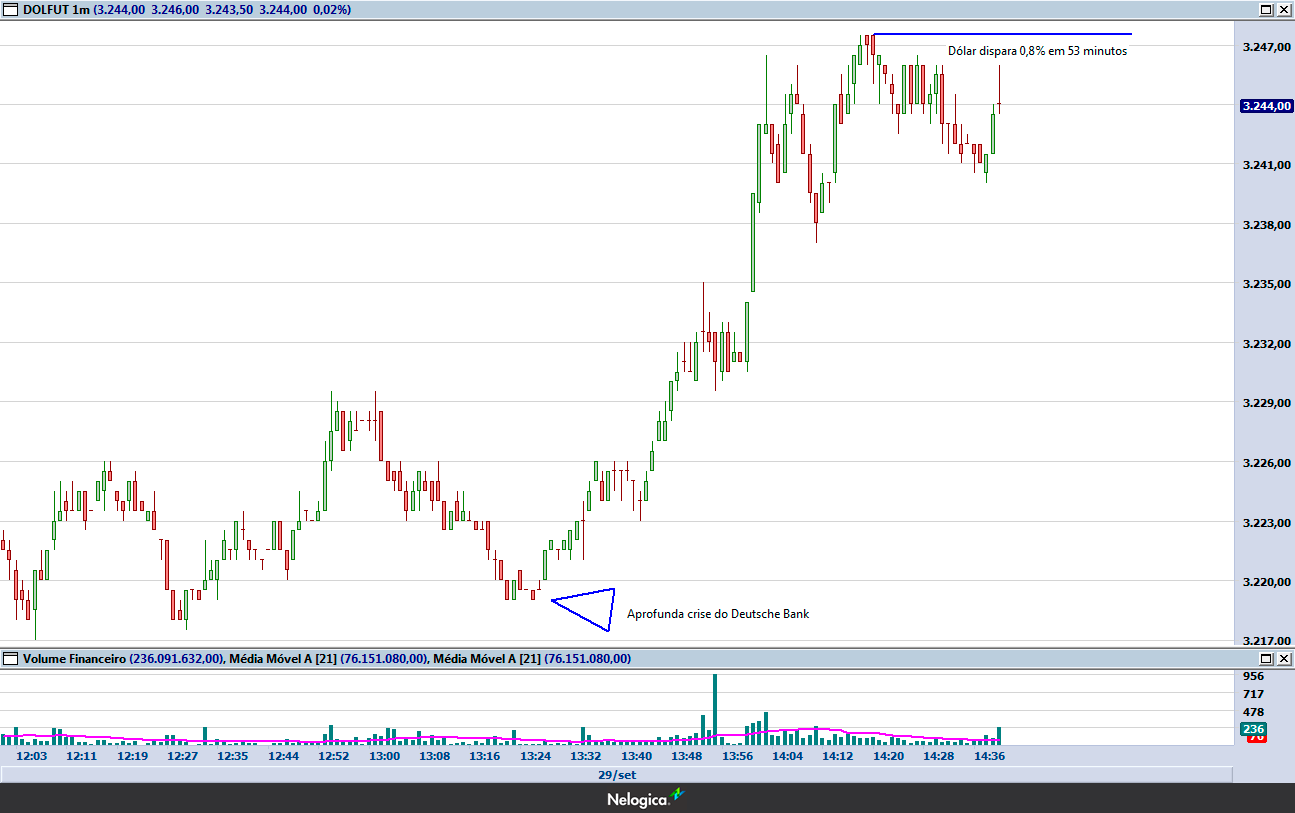Select the blue horizontal line at top

(x=1000, y=34)
